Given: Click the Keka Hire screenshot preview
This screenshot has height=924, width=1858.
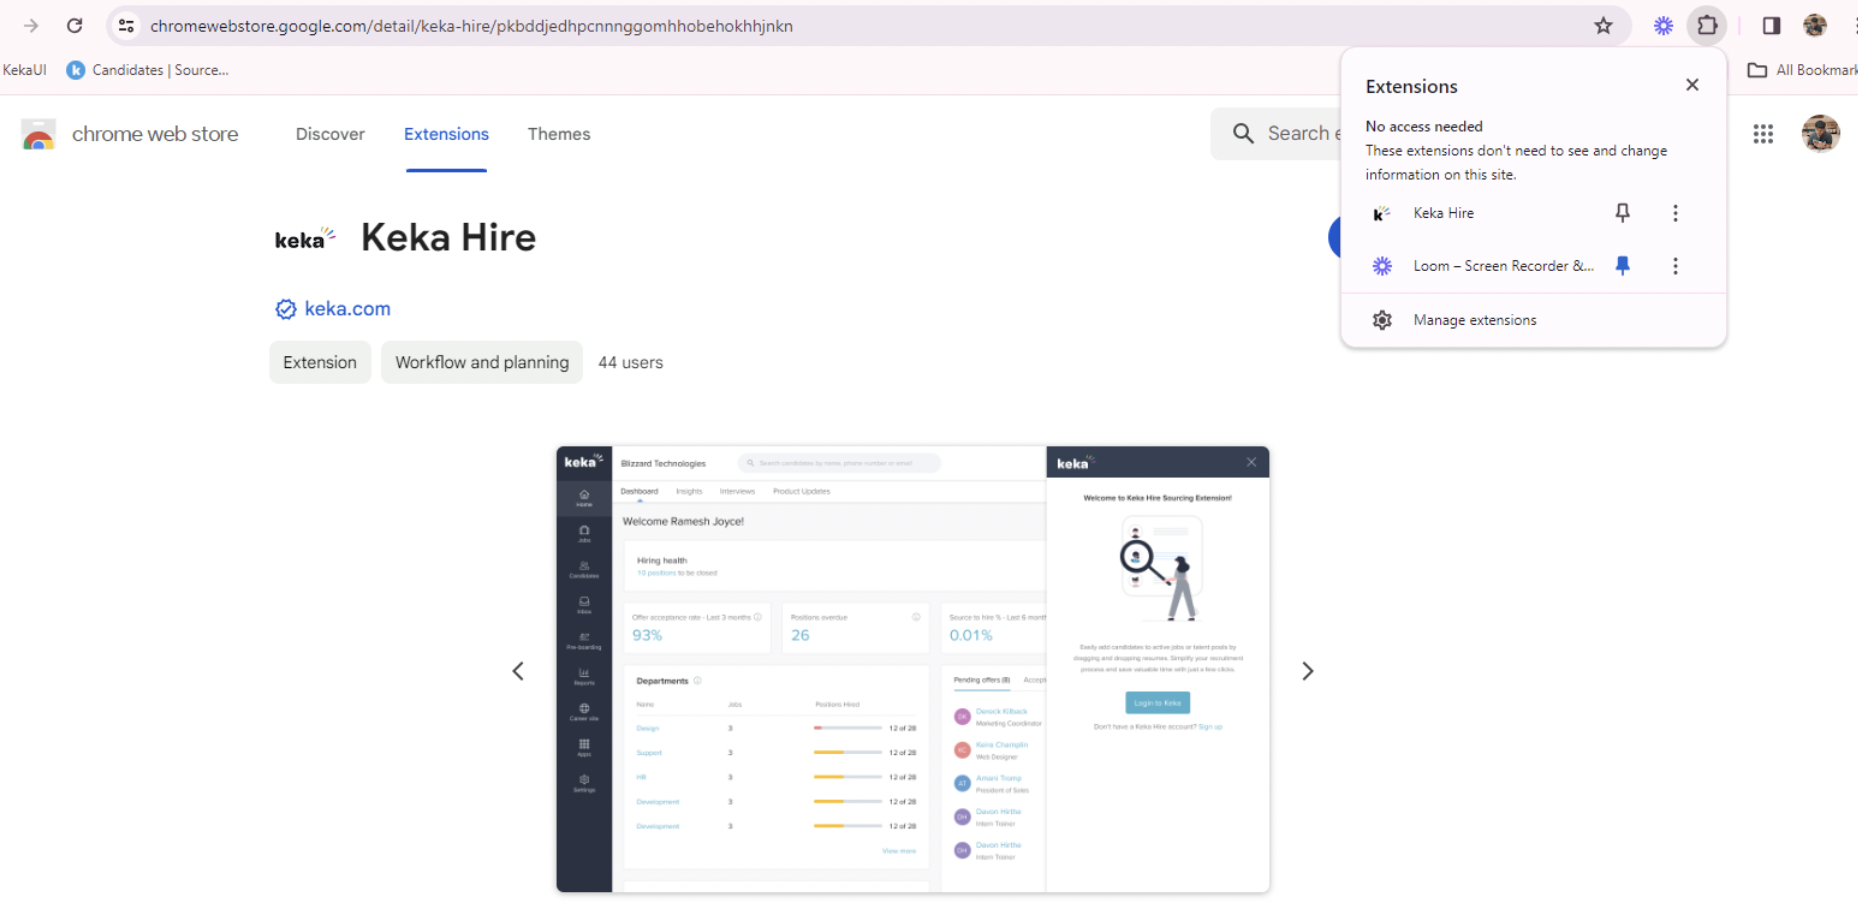Looking at the screenshot, I should click(912, 669).
